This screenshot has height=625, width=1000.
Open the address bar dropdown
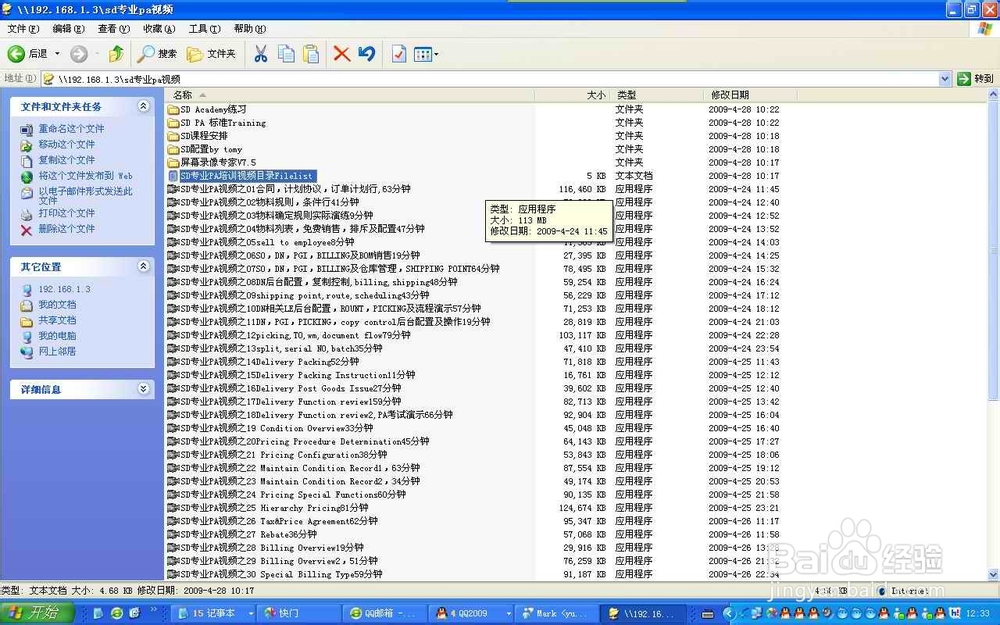[944, 78]
